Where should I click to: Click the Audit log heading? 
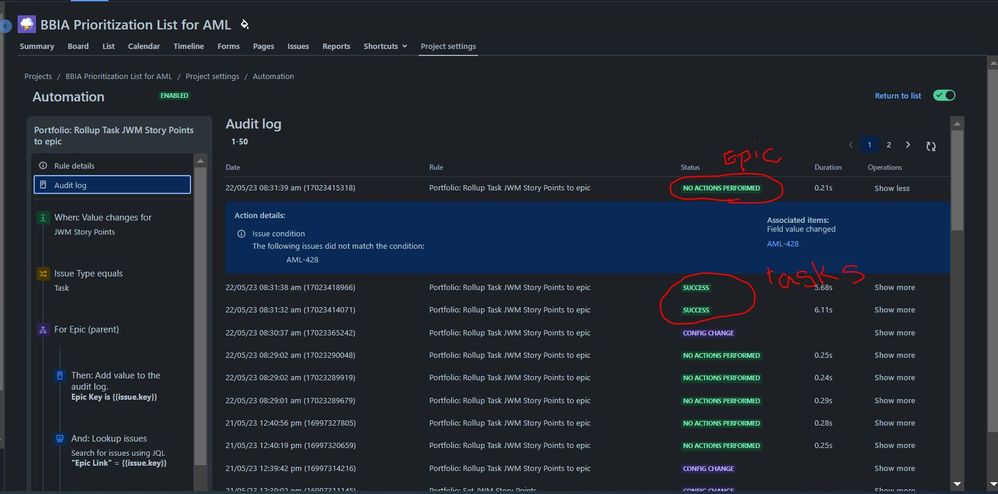click(253, 124)
